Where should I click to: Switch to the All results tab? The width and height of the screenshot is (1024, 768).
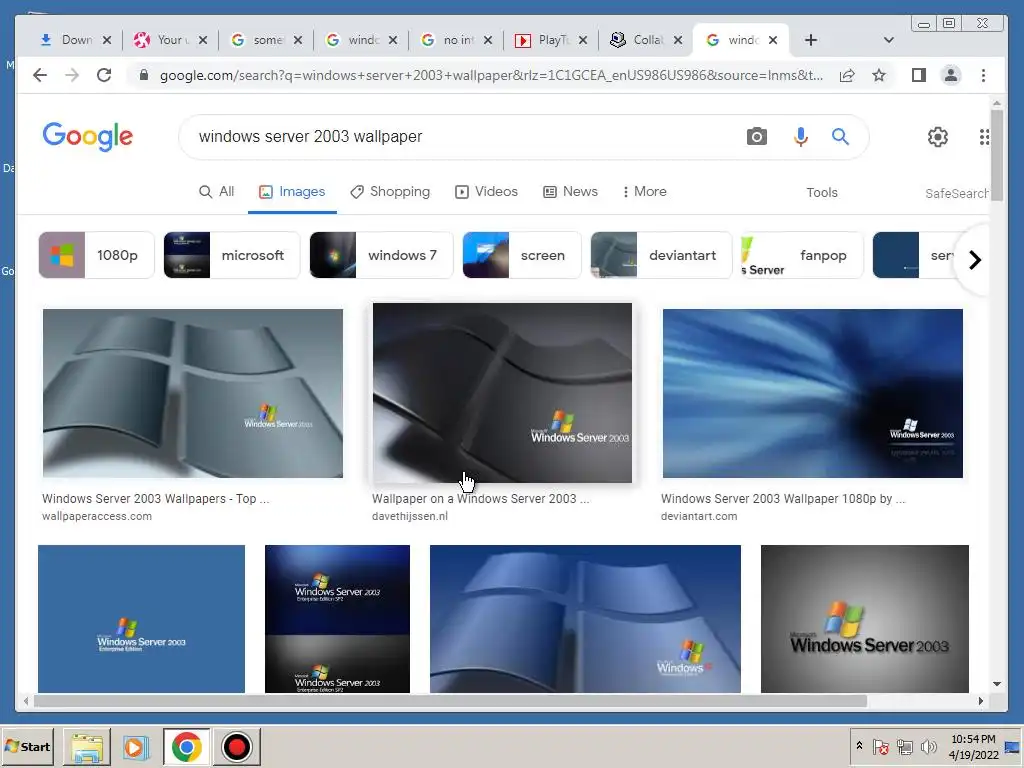(x=216, y=191)
